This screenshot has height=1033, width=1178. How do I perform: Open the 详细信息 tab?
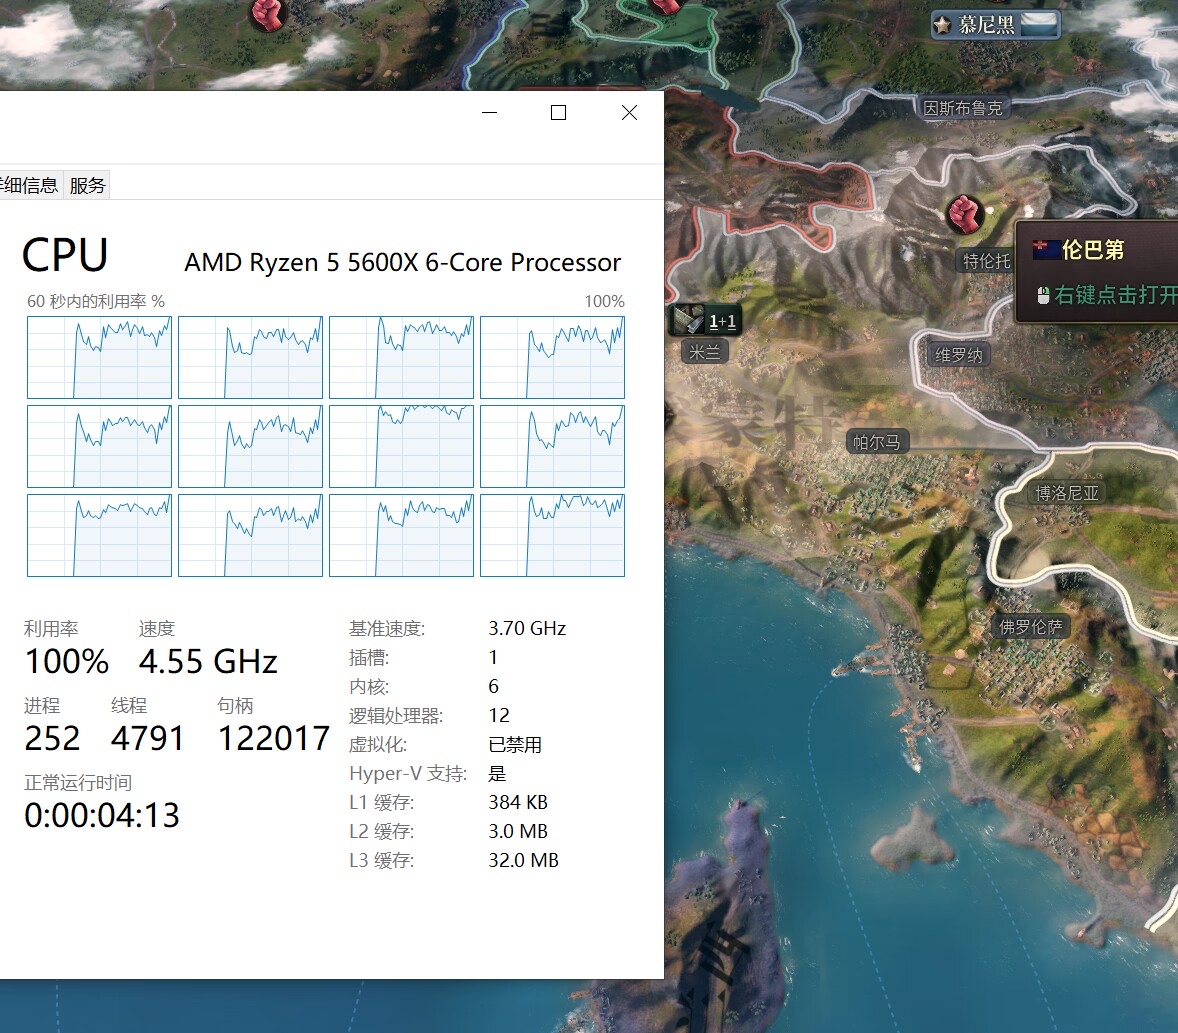coord(30,185)
